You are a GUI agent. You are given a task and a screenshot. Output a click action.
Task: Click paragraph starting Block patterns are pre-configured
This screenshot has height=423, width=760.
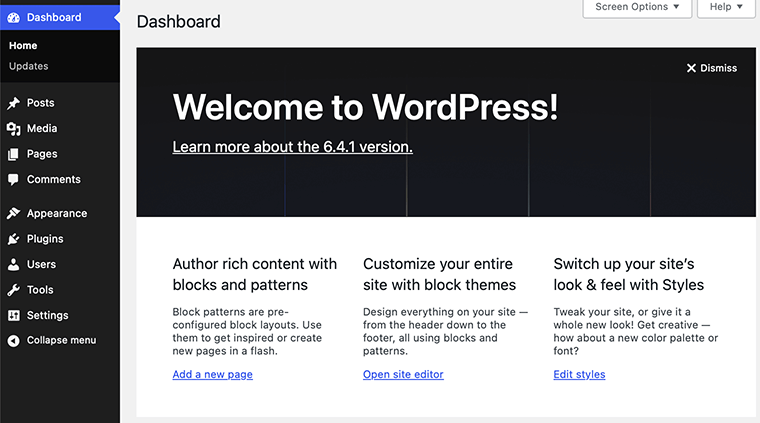247,331
